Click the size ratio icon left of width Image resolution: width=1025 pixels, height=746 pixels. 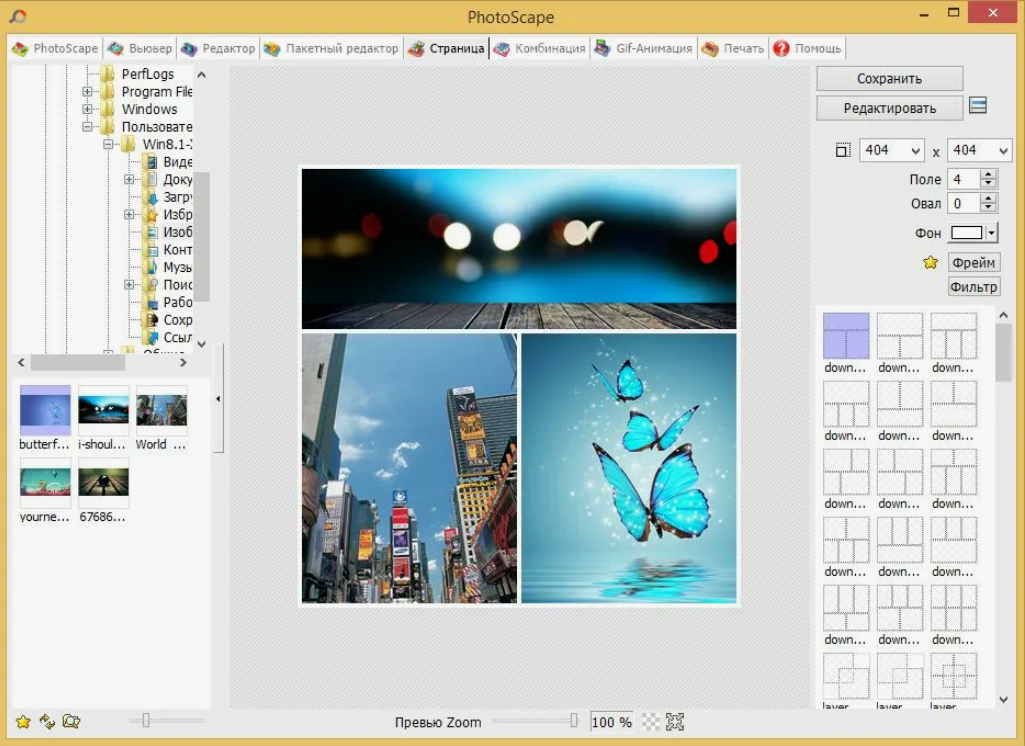(x=843, y=150)
